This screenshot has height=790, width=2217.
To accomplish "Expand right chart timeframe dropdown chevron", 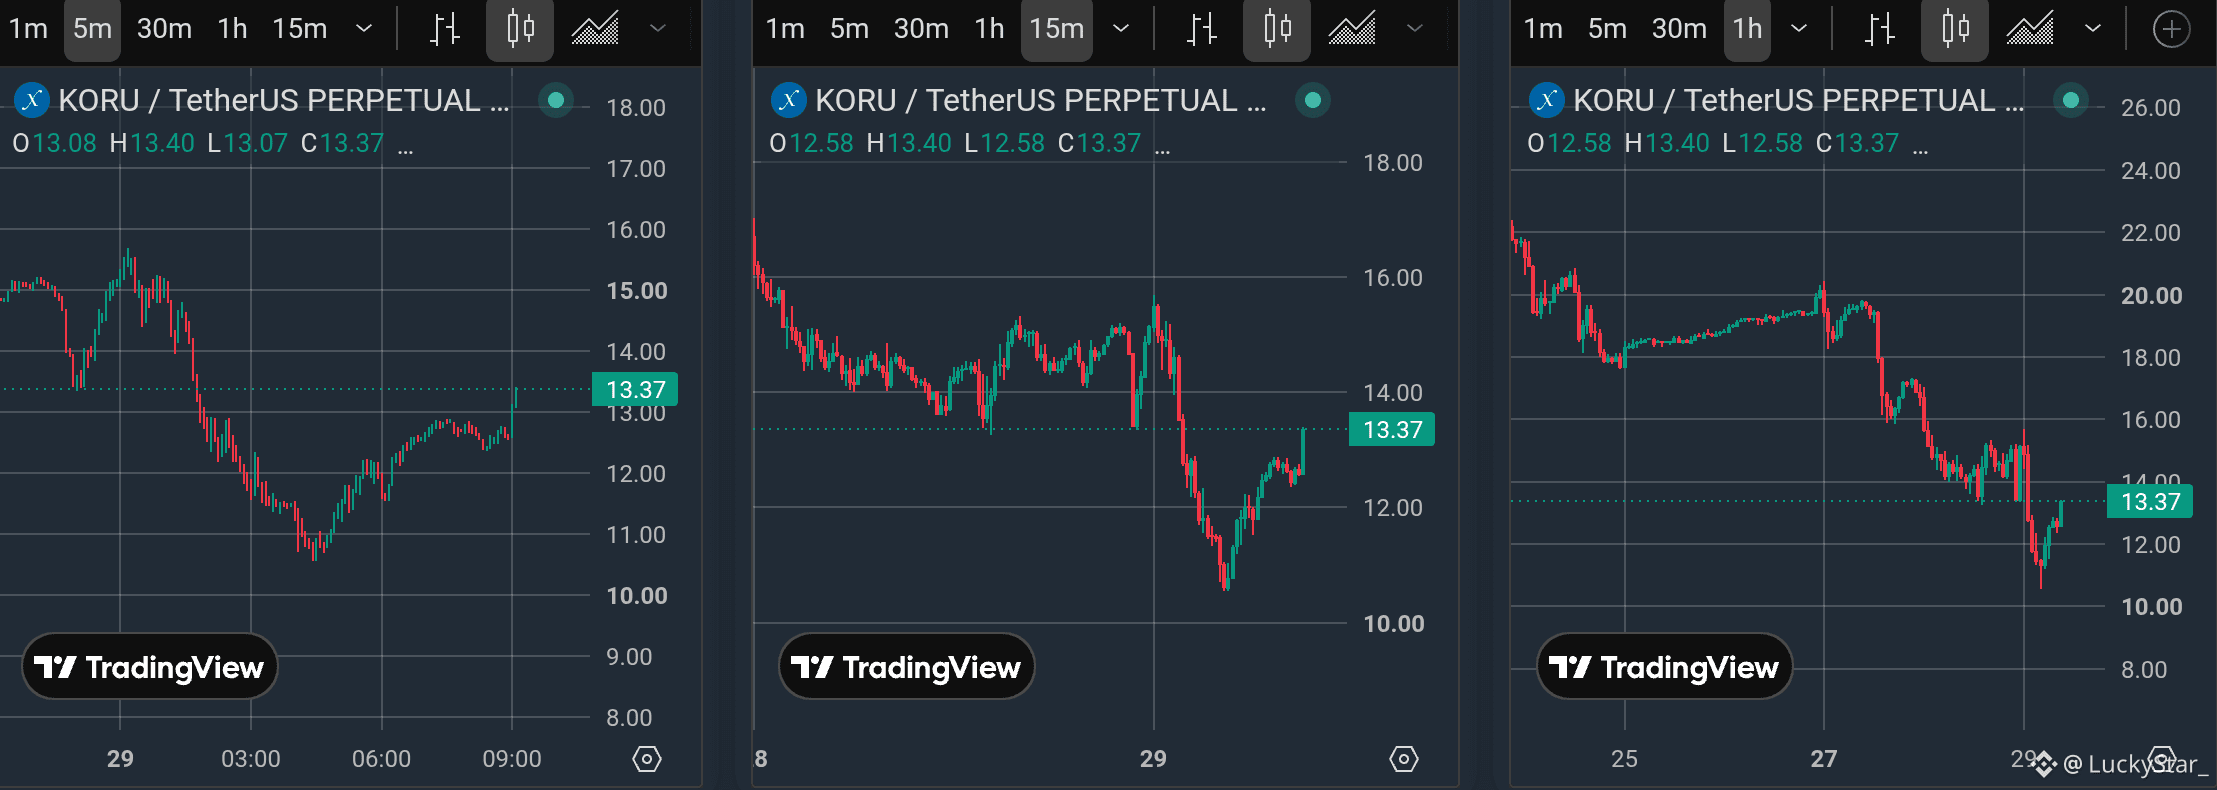I will [1799, 29].
